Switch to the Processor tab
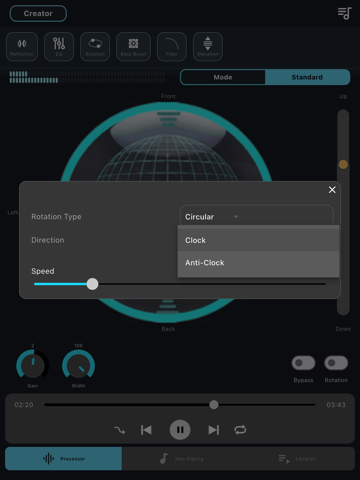The image size is (360, 480). pos(63,459)
